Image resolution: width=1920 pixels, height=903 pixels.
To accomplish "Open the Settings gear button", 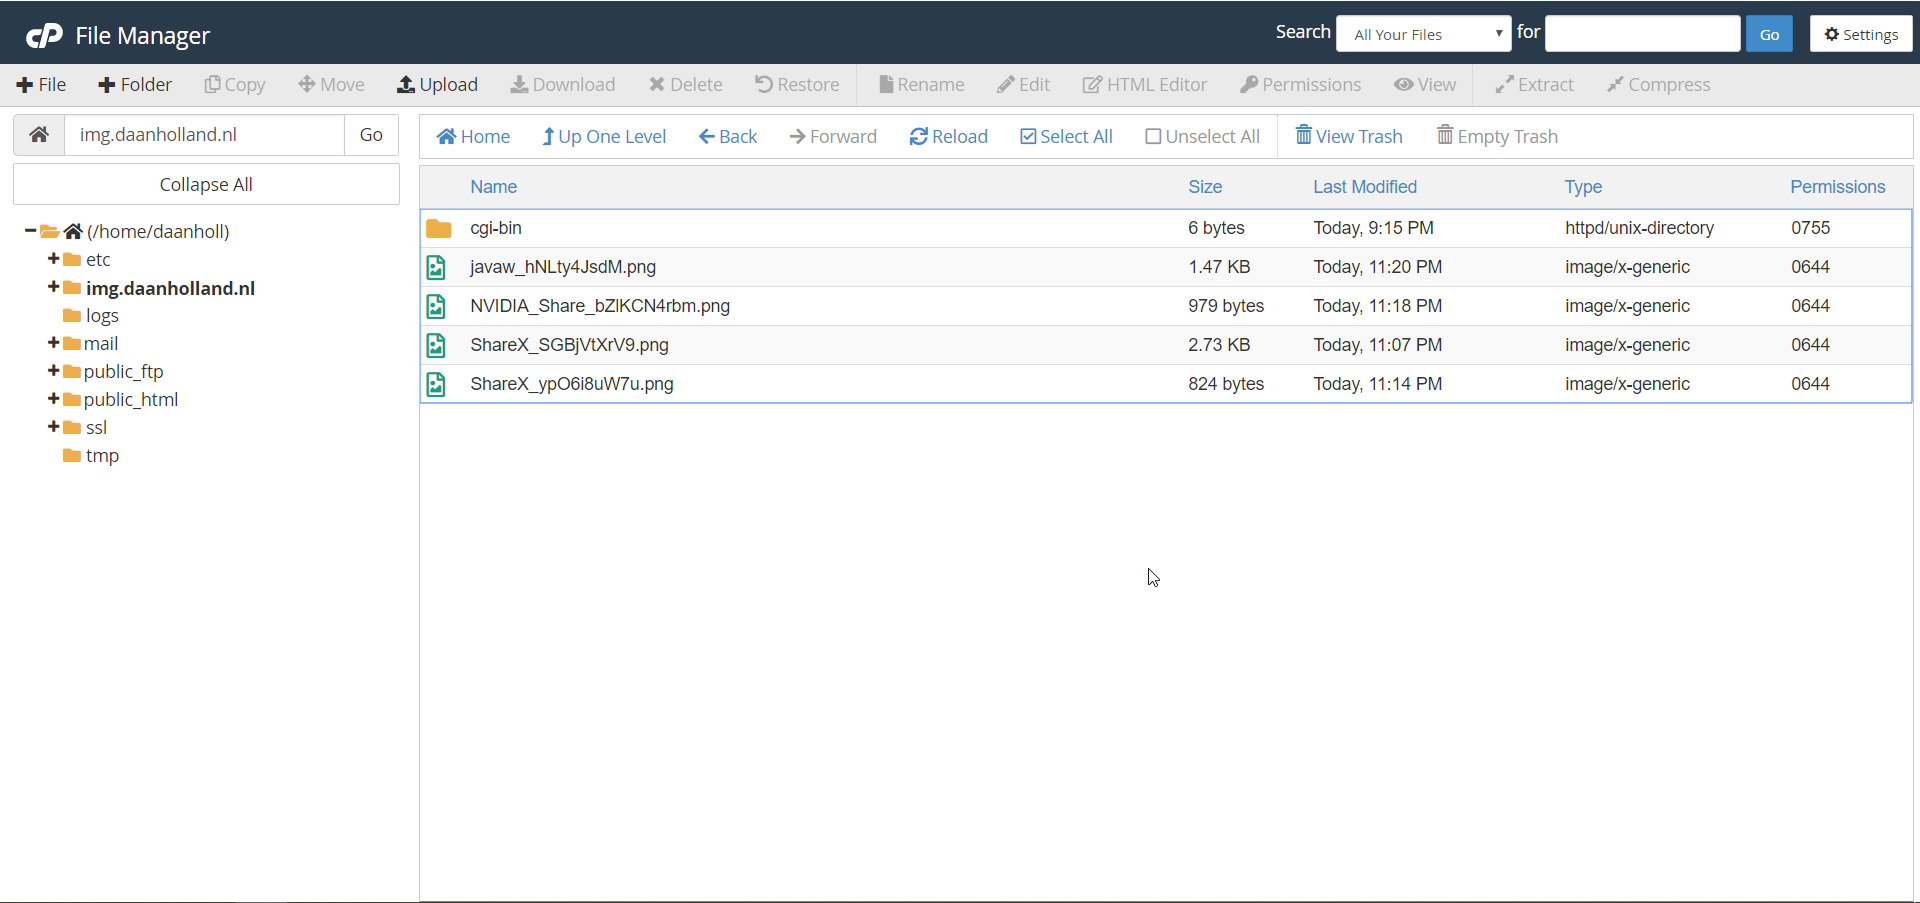I will pos(1860,34).
